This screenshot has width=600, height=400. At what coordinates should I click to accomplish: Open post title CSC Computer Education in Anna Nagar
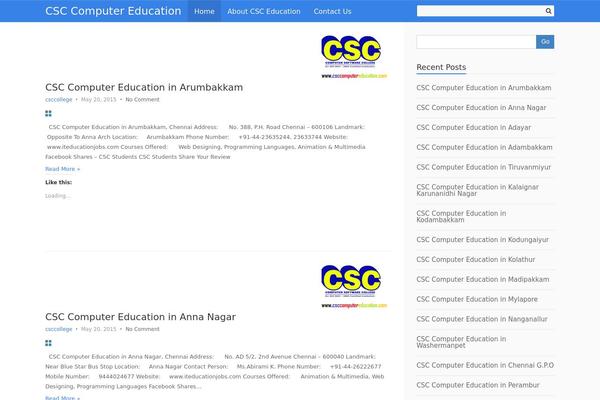tap(140, 317)
